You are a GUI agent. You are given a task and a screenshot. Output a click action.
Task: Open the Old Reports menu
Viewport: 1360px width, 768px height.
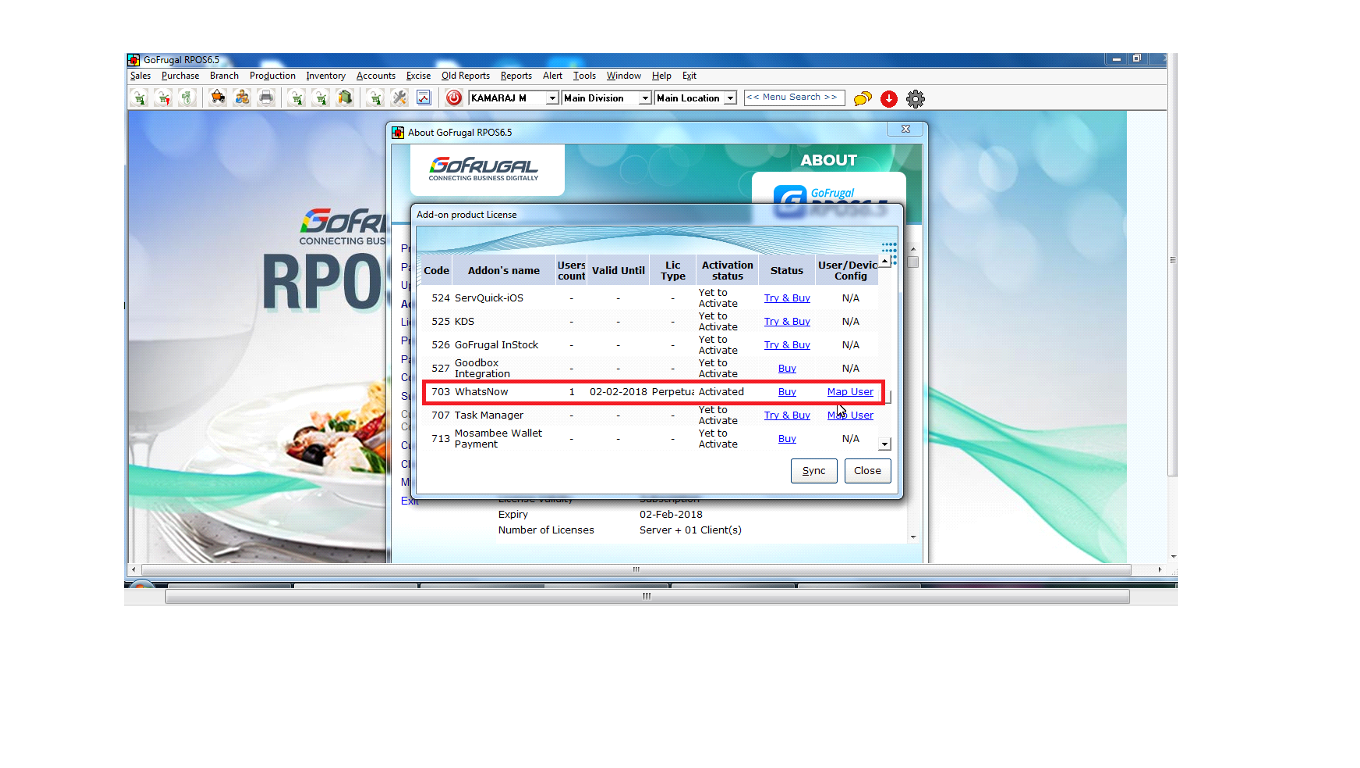pos(466,76)
